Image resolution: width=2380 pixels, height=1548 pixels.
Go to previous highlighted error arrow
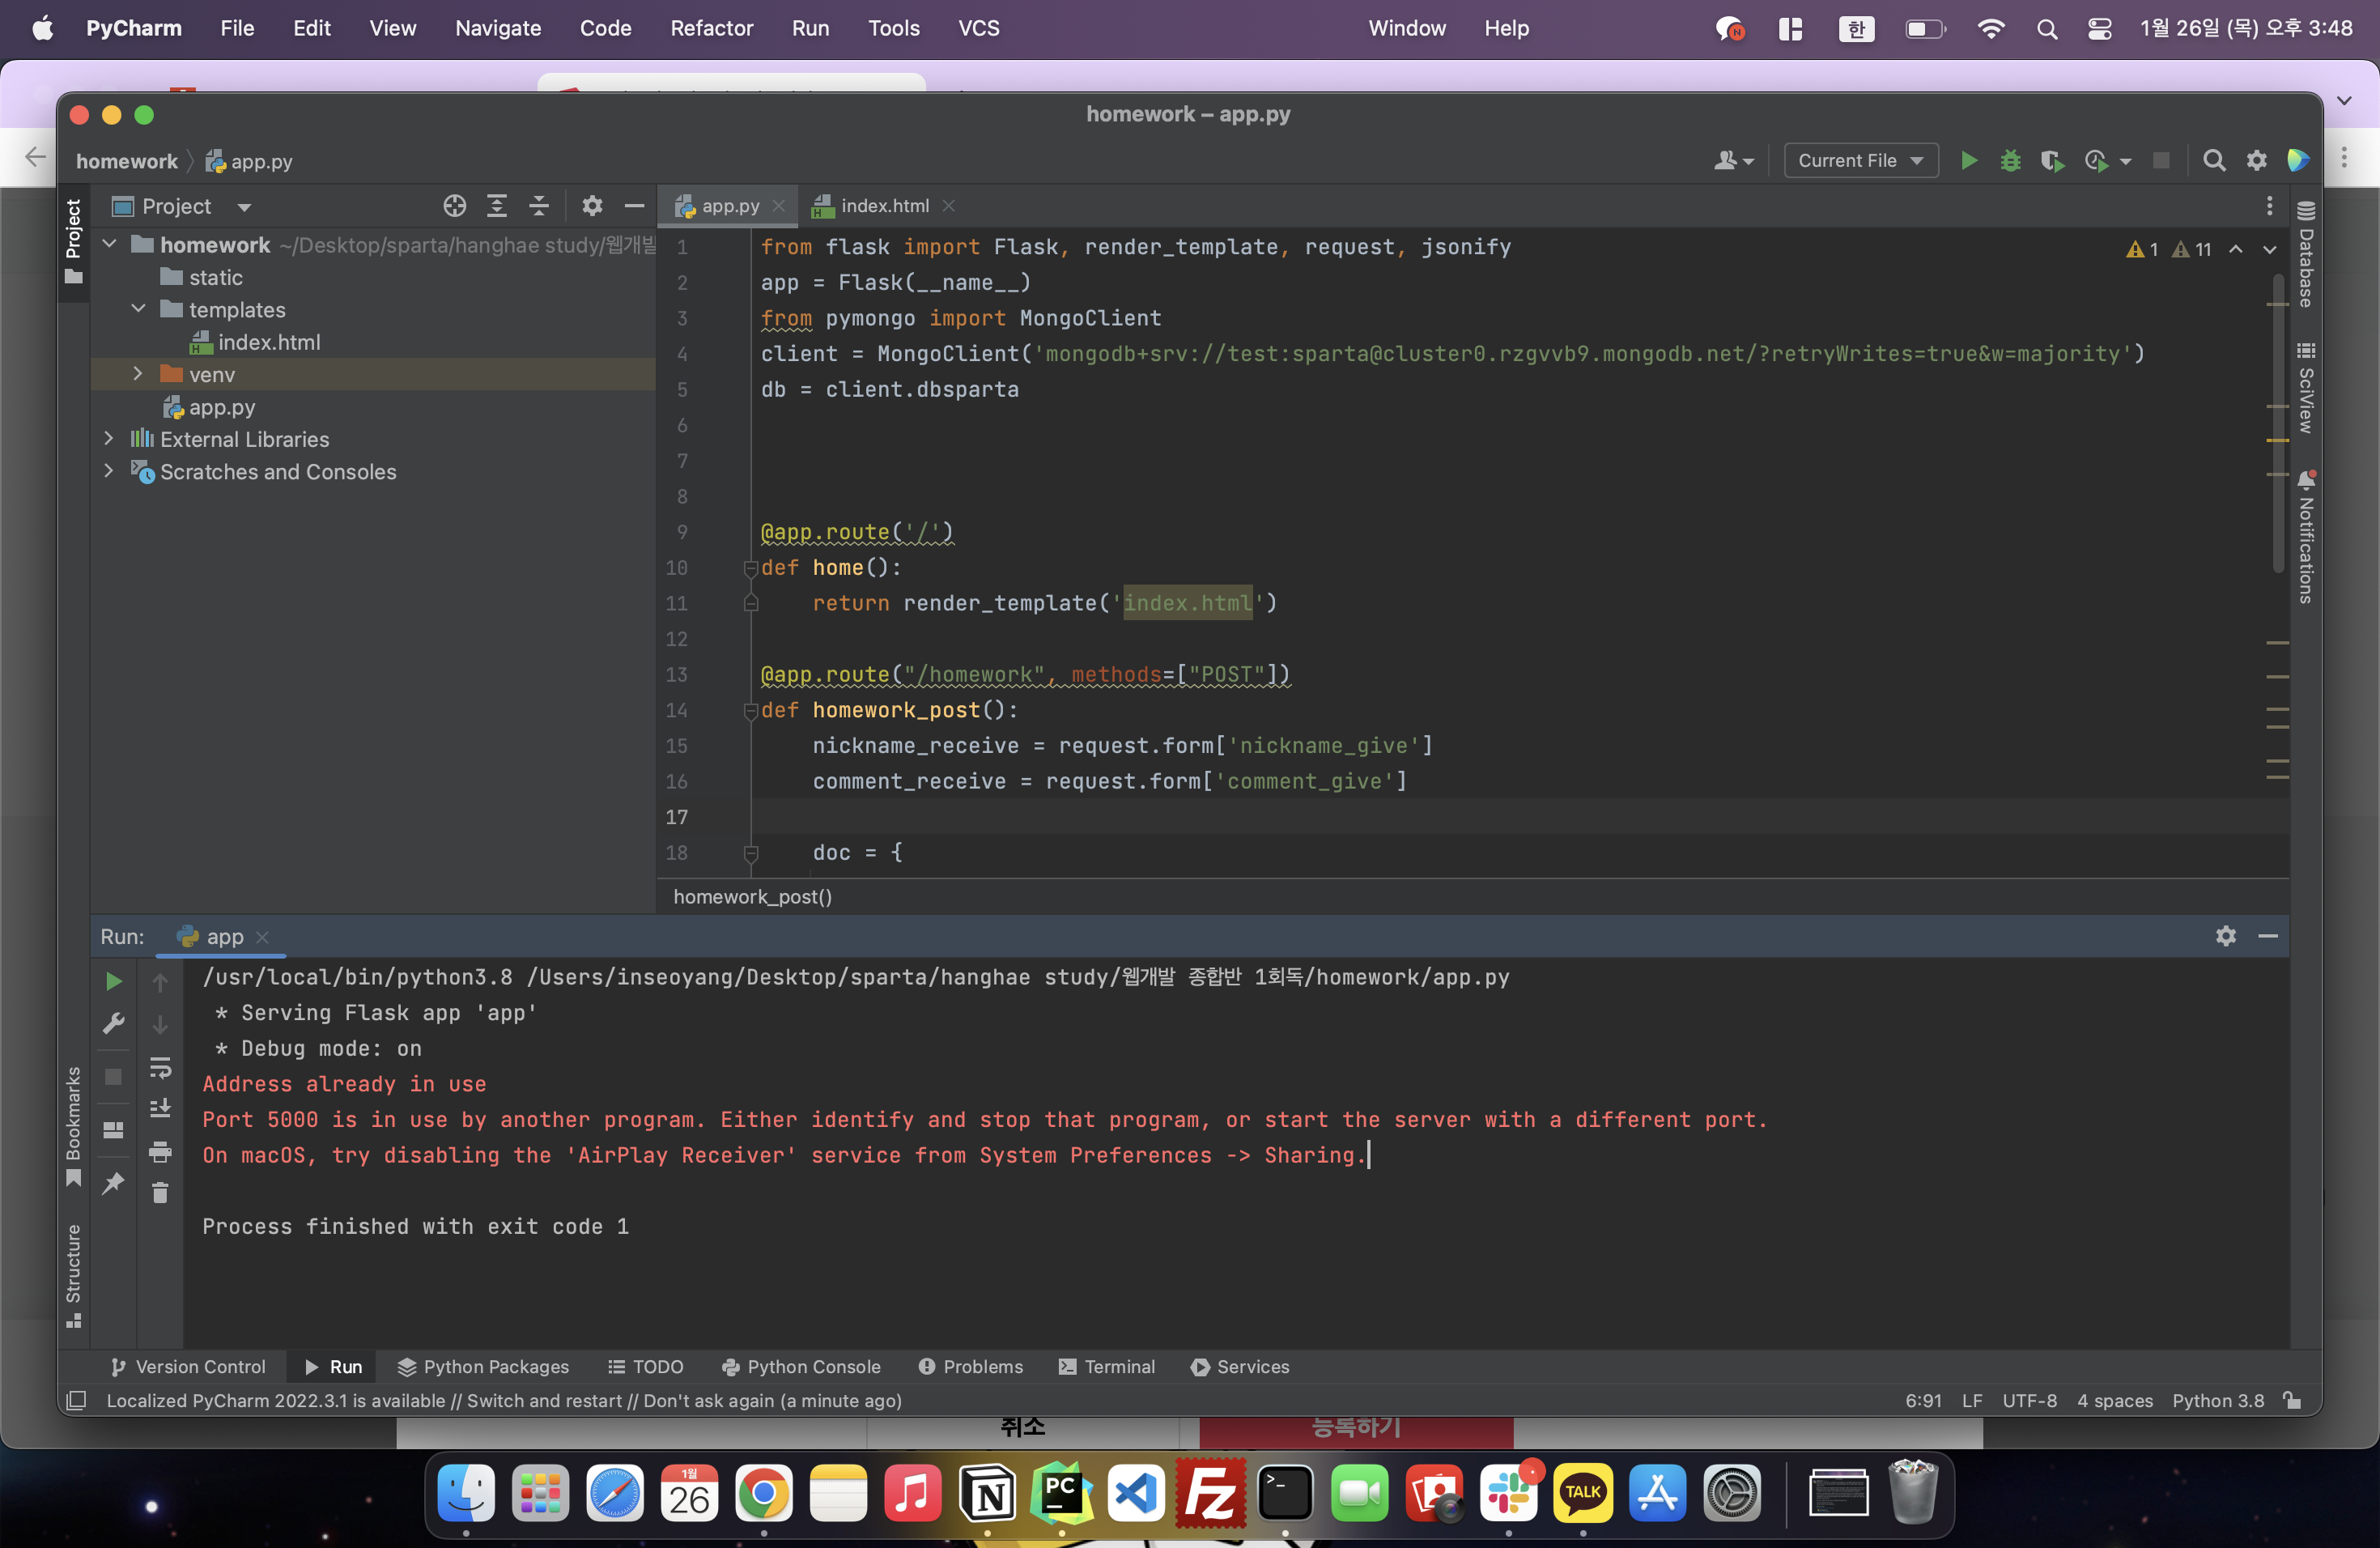[x=2236, y=250]
